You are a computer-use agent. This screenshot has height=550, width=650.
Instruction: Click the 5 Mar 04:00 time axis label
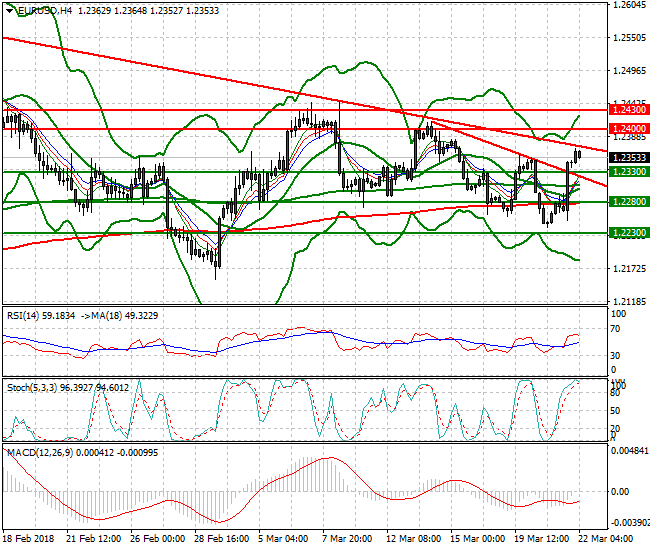click(x=283, y=539)
